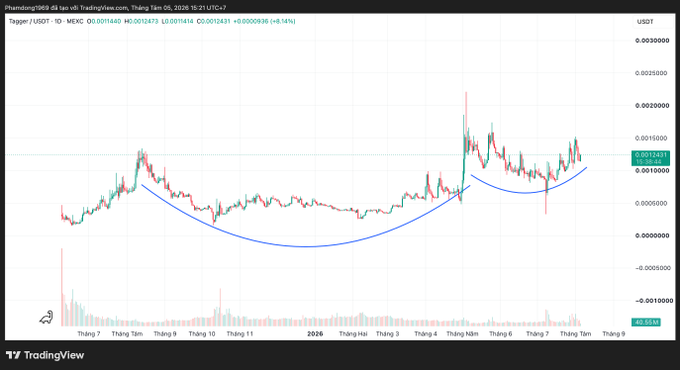Select the Tagger / USDT · 1D · MEXC title
The width and height of the screenshot is (680, 370).
[x=46, y=21]
